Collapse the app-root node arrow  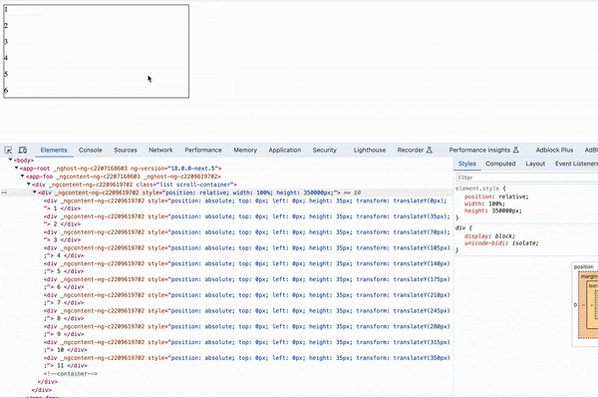[17, 168]
